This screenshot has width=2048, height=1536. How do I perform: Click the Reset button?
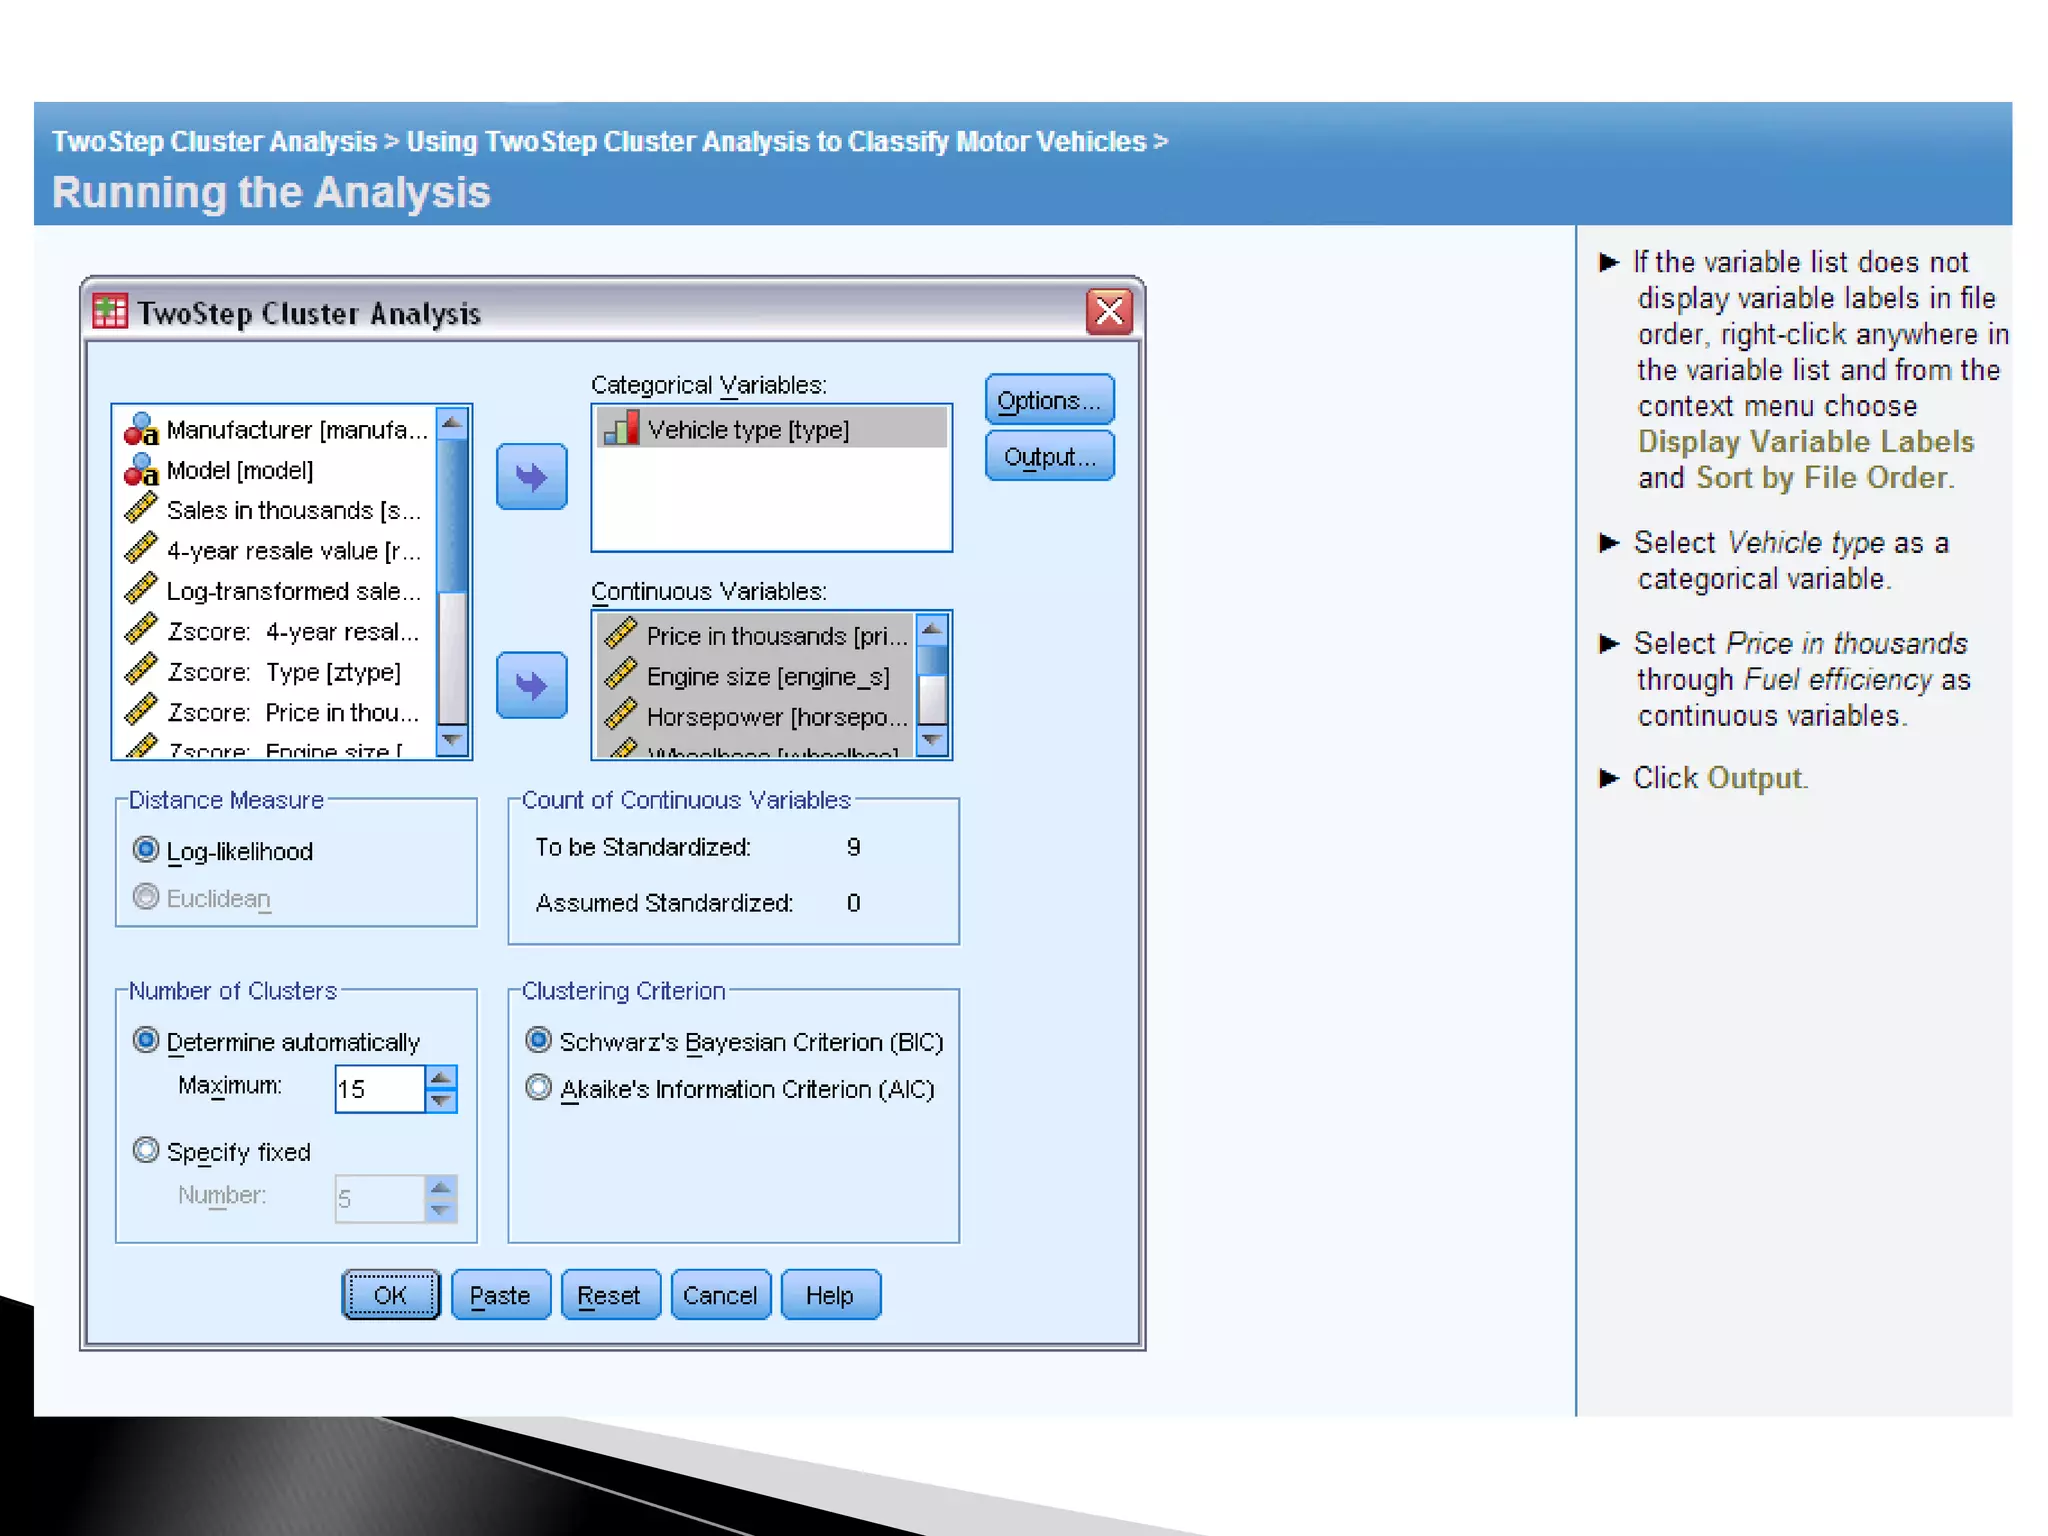coord(610,1296)
